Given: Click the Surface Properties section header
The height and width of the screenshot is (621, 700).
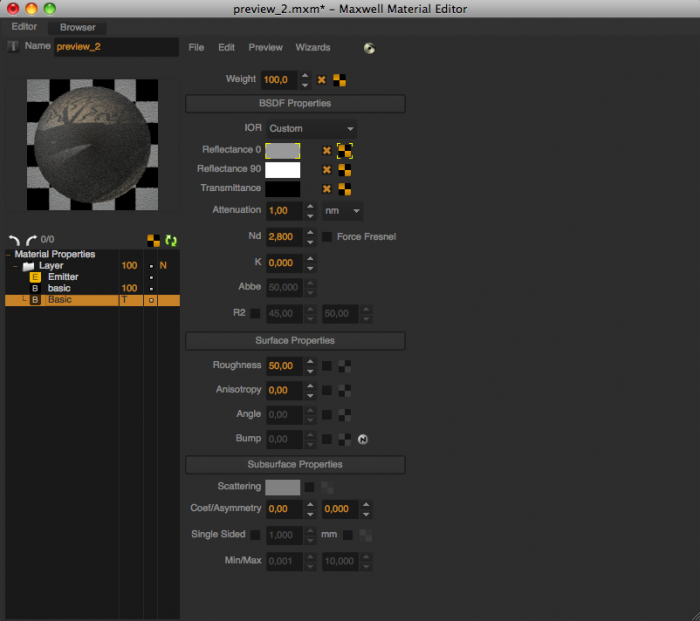Looking at the screenshot, I should [295, 341].
